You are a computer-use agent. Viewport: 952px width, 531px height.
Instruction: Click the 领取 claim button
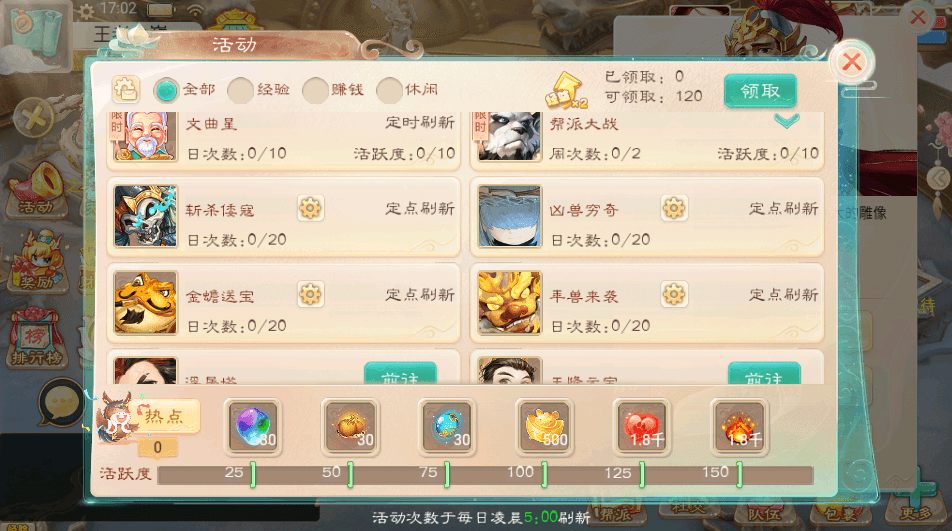(x=760, y=91)
